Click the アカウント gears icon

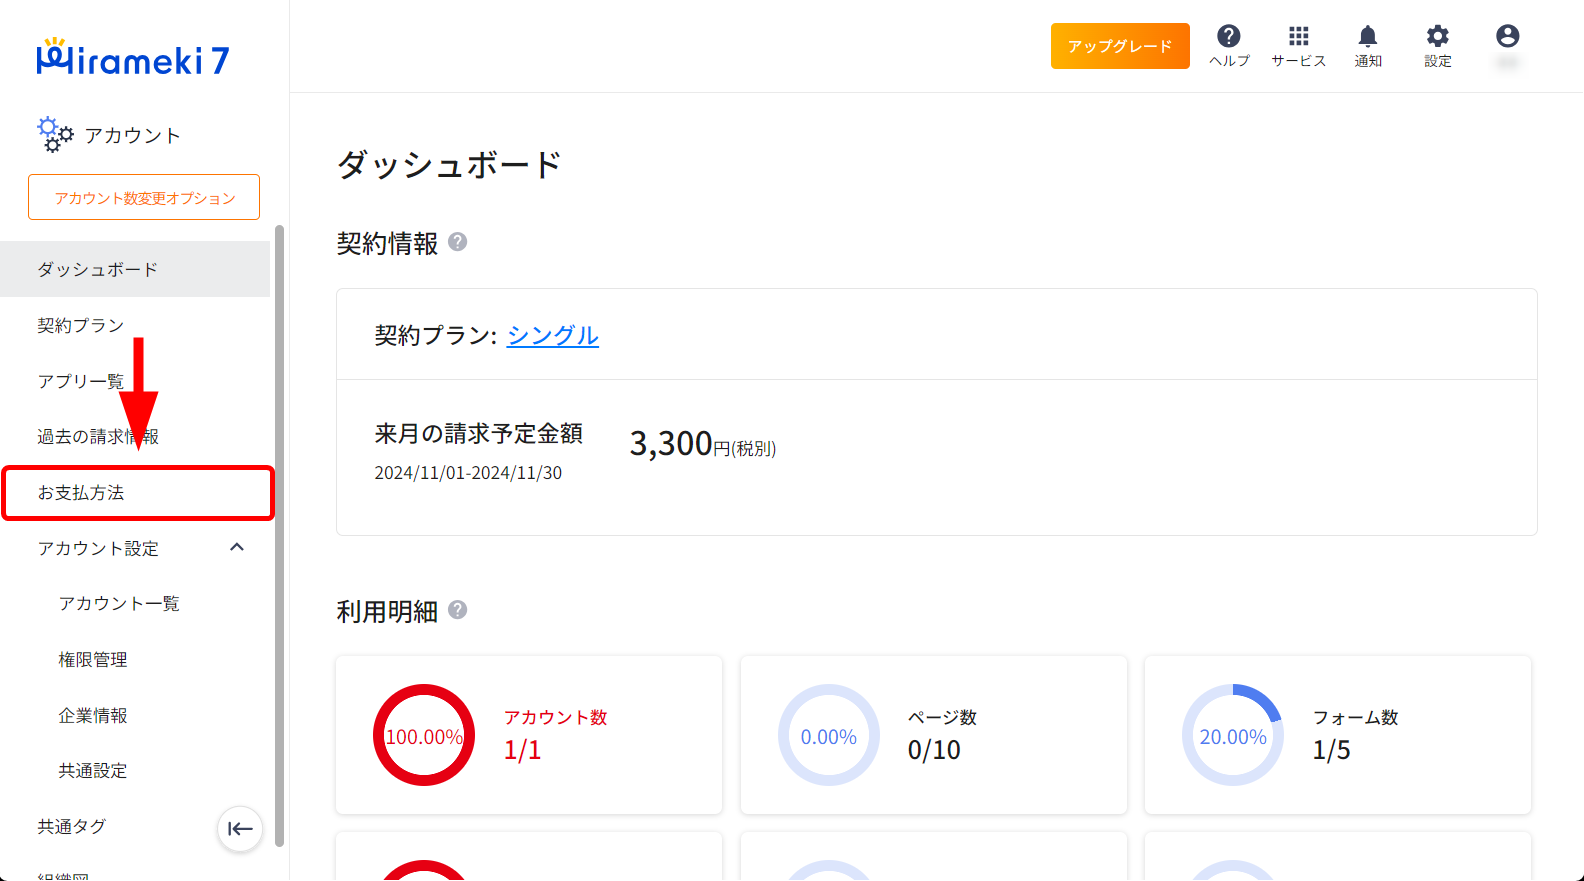55,135
